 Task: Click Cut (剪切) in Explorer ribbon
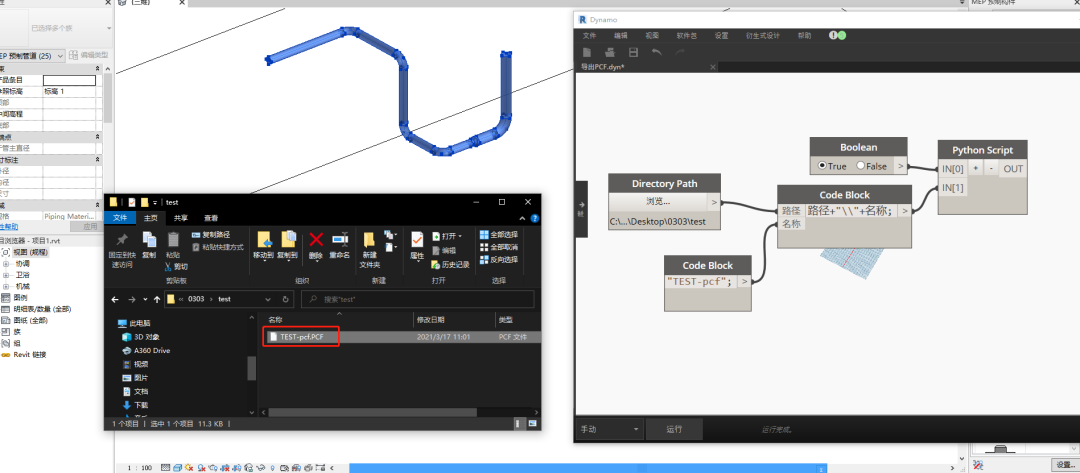(x=176, y=266)
